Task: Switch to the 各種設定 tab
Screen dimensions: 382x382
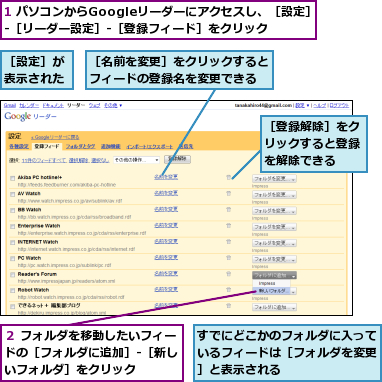Action: click(18, 146)
